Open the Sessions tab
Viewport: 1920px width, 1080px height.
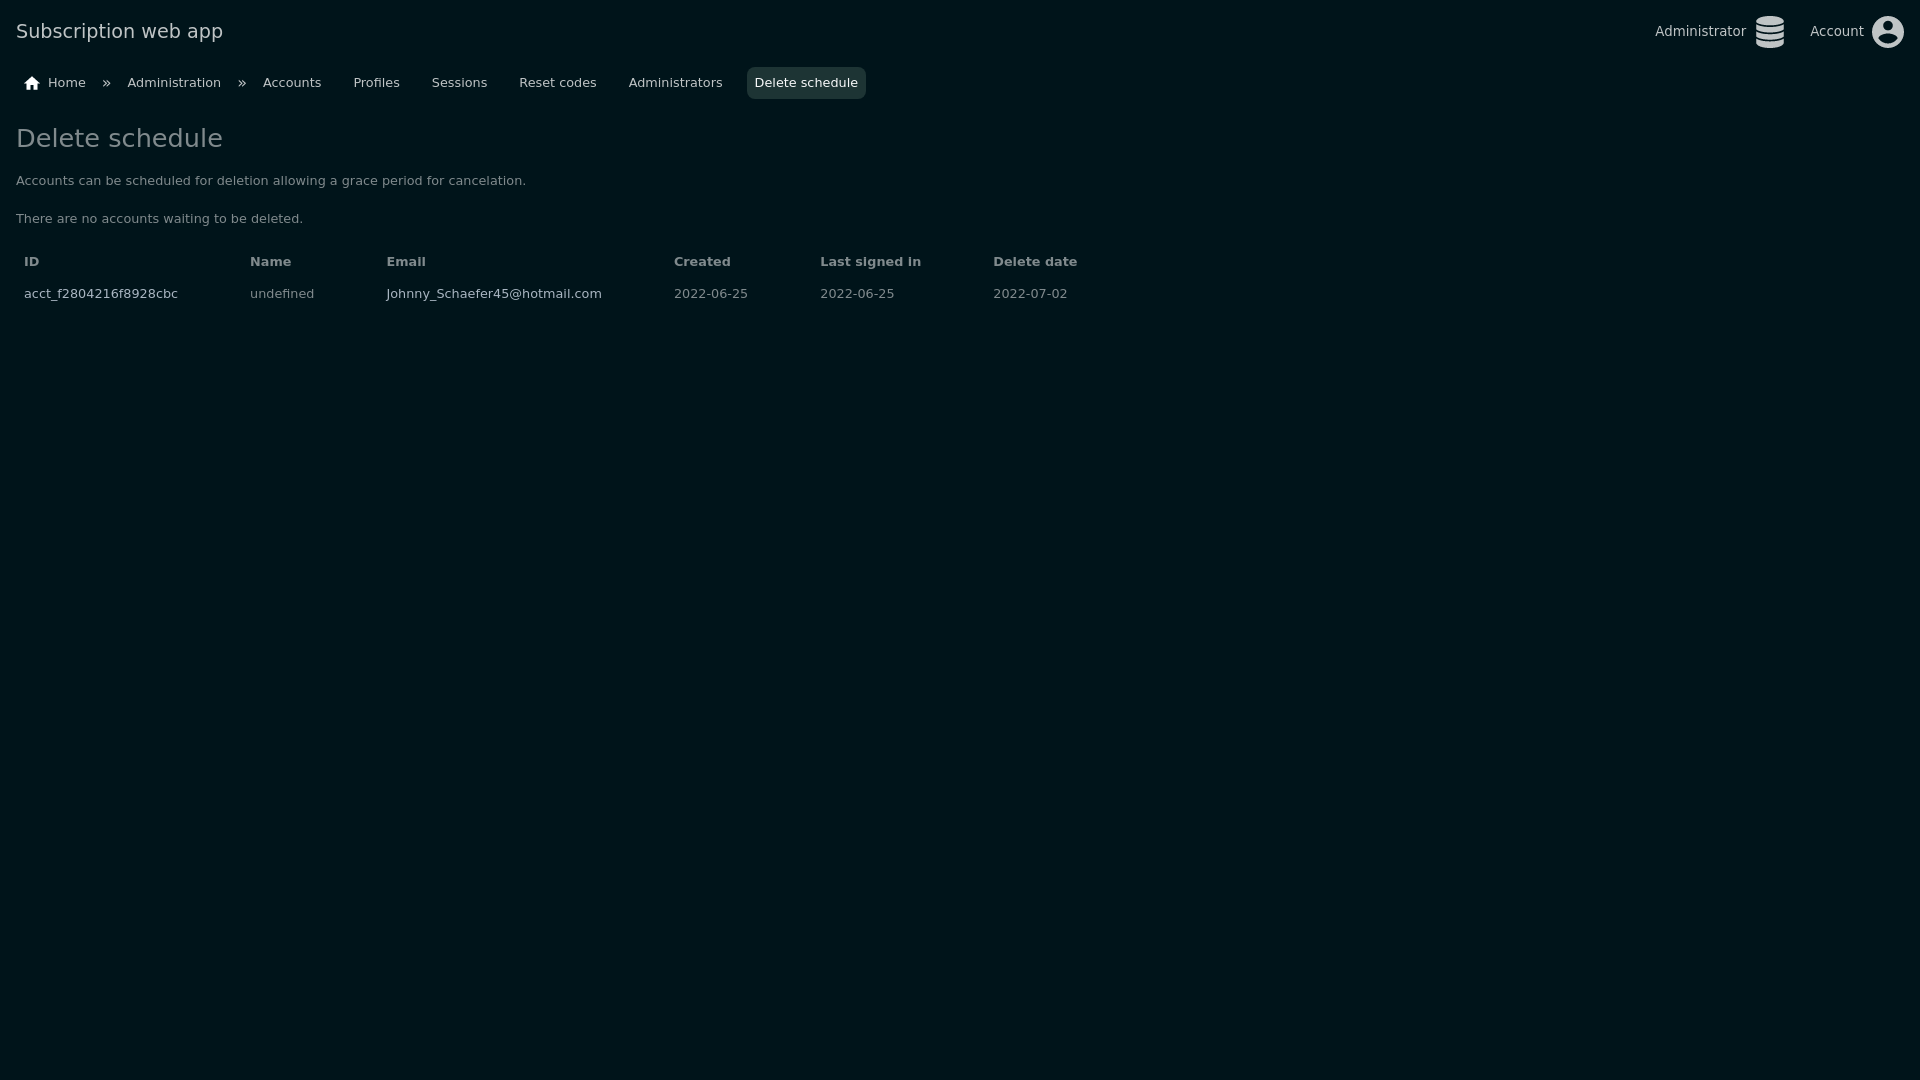(459, 83)
